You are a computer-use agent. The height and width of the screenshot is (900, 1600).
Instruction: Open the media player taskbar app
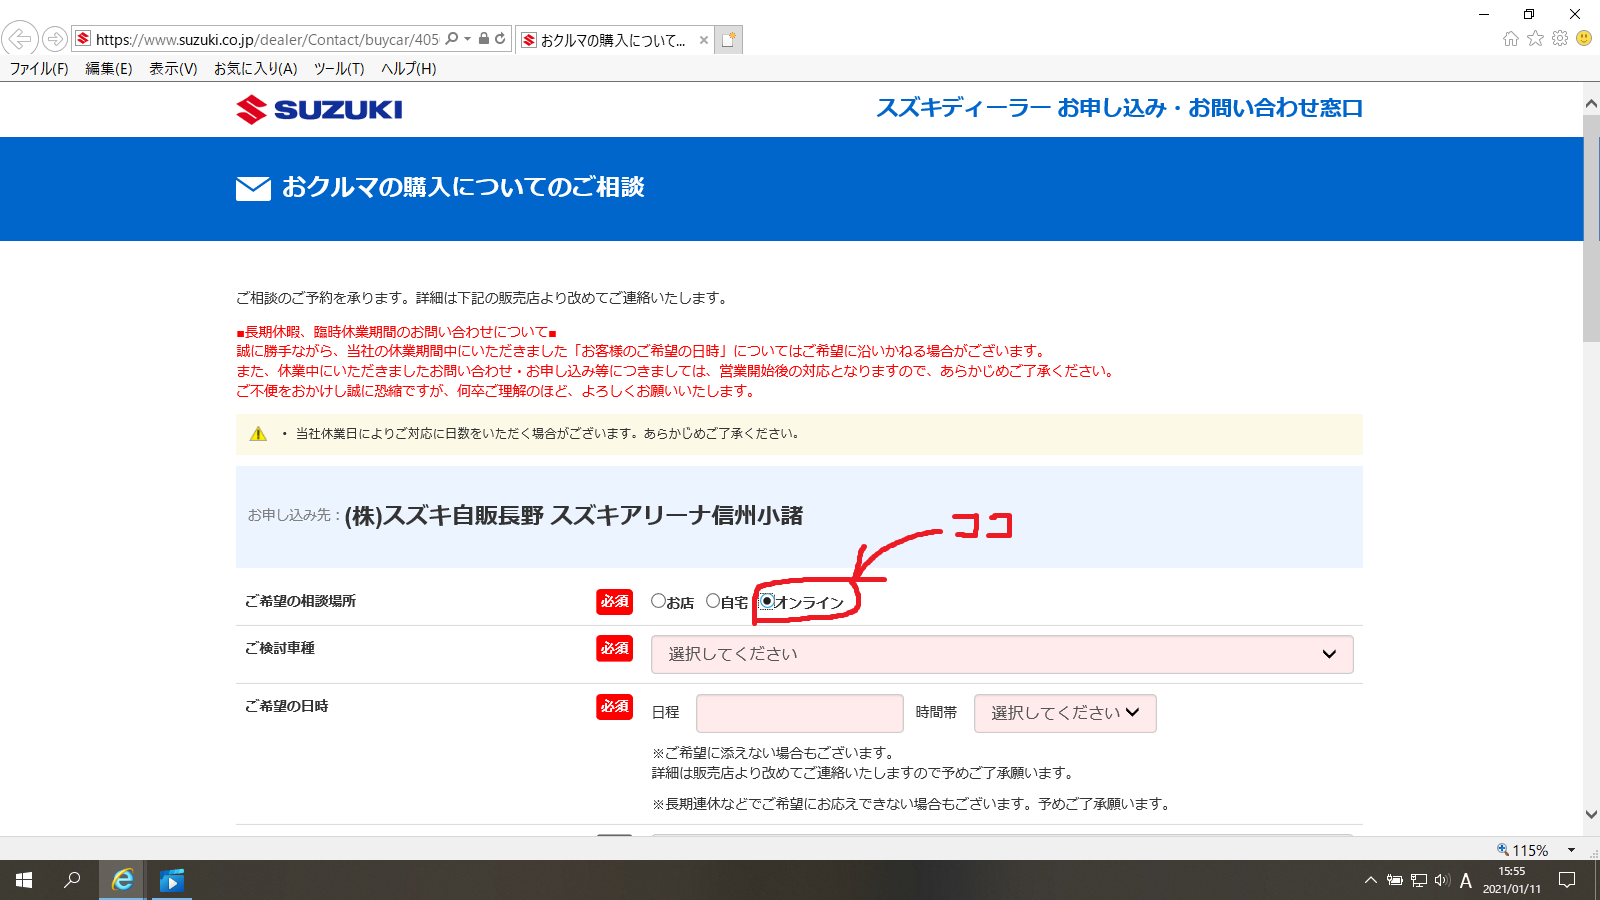[x=172, y=880]
